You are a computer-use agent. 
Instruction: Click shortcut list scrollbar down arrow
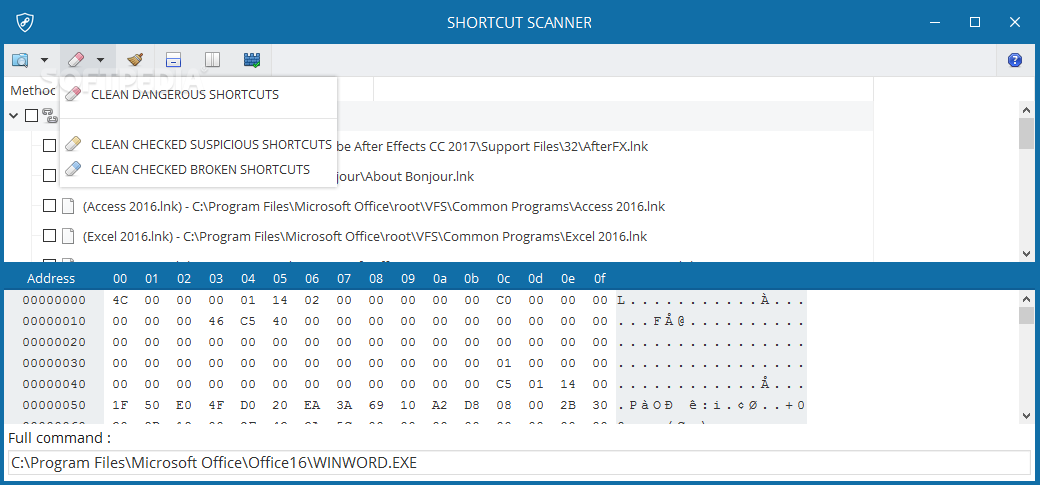[x=1026, y=253]
